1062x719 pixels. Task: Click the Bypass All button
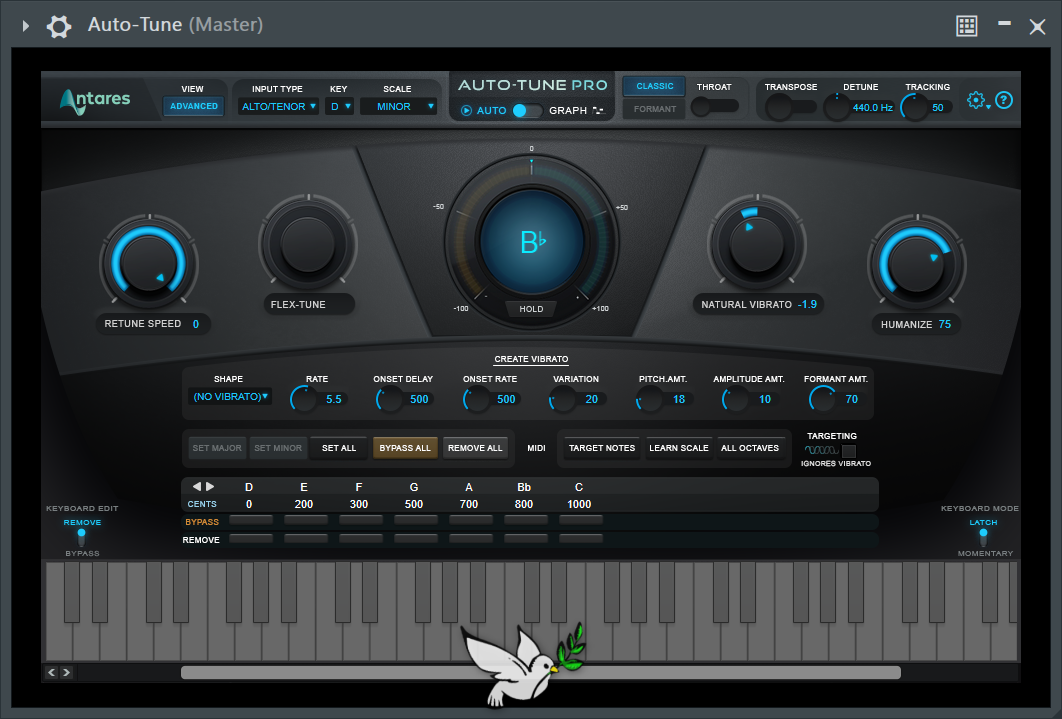click(405, 448)
